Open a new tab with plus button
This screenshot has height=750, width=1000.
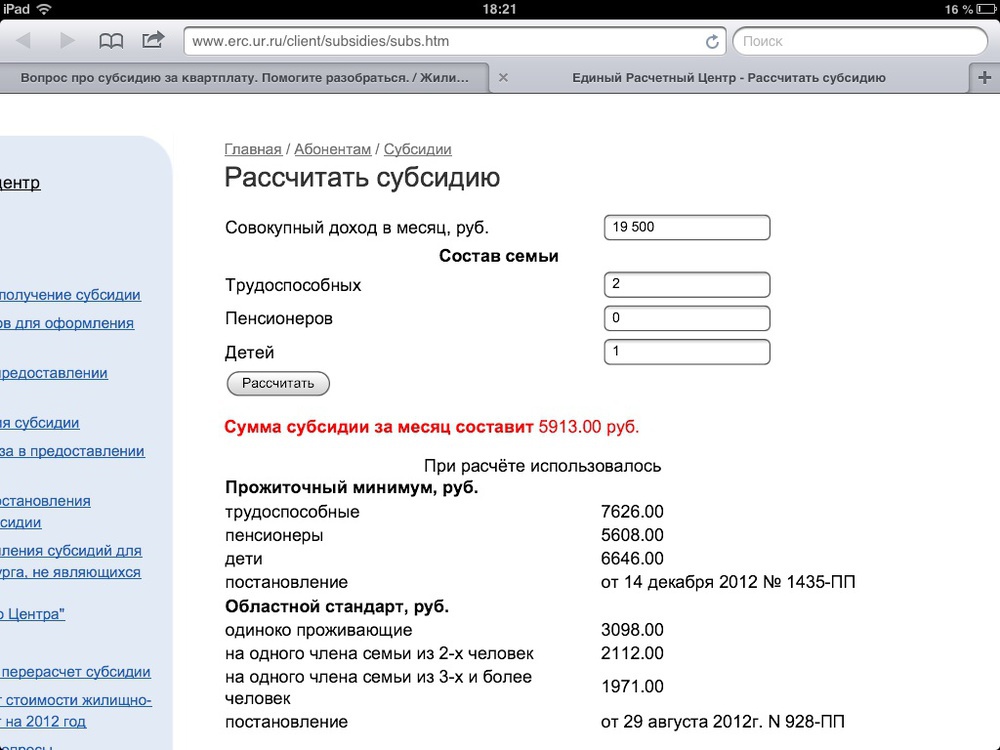point(985,78)
